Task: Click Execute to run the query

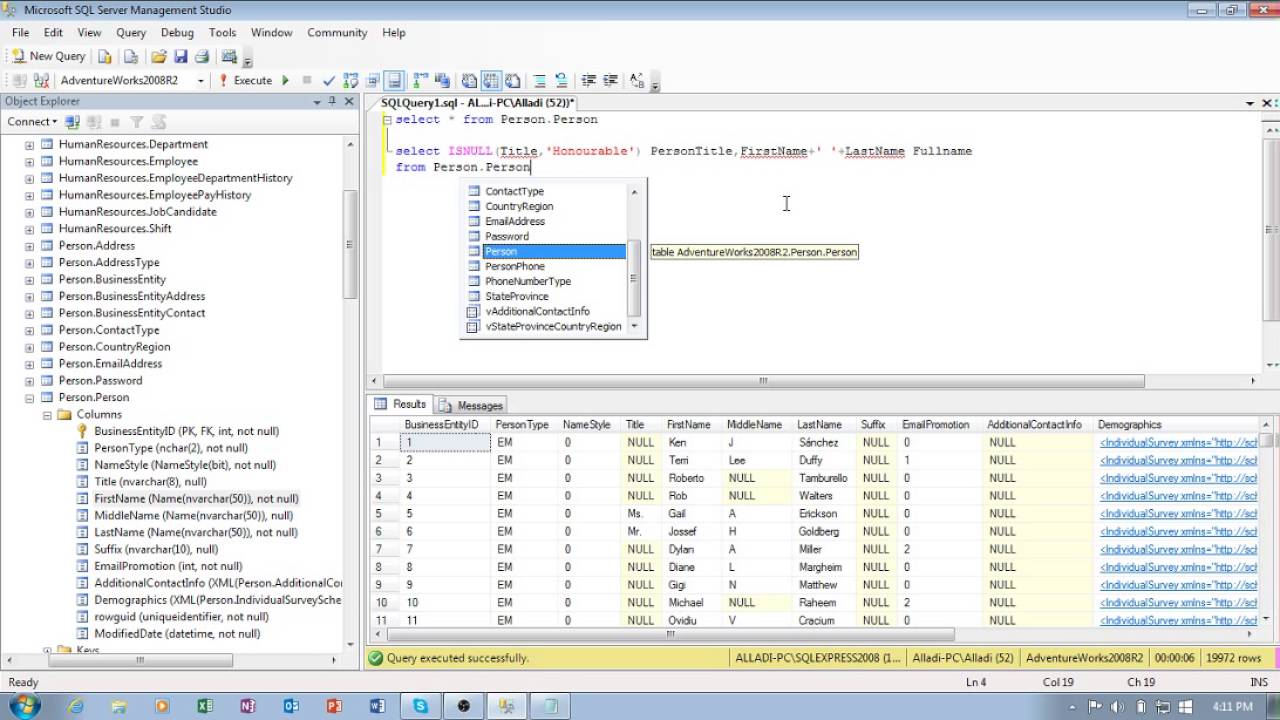Action: click(245, 81)
